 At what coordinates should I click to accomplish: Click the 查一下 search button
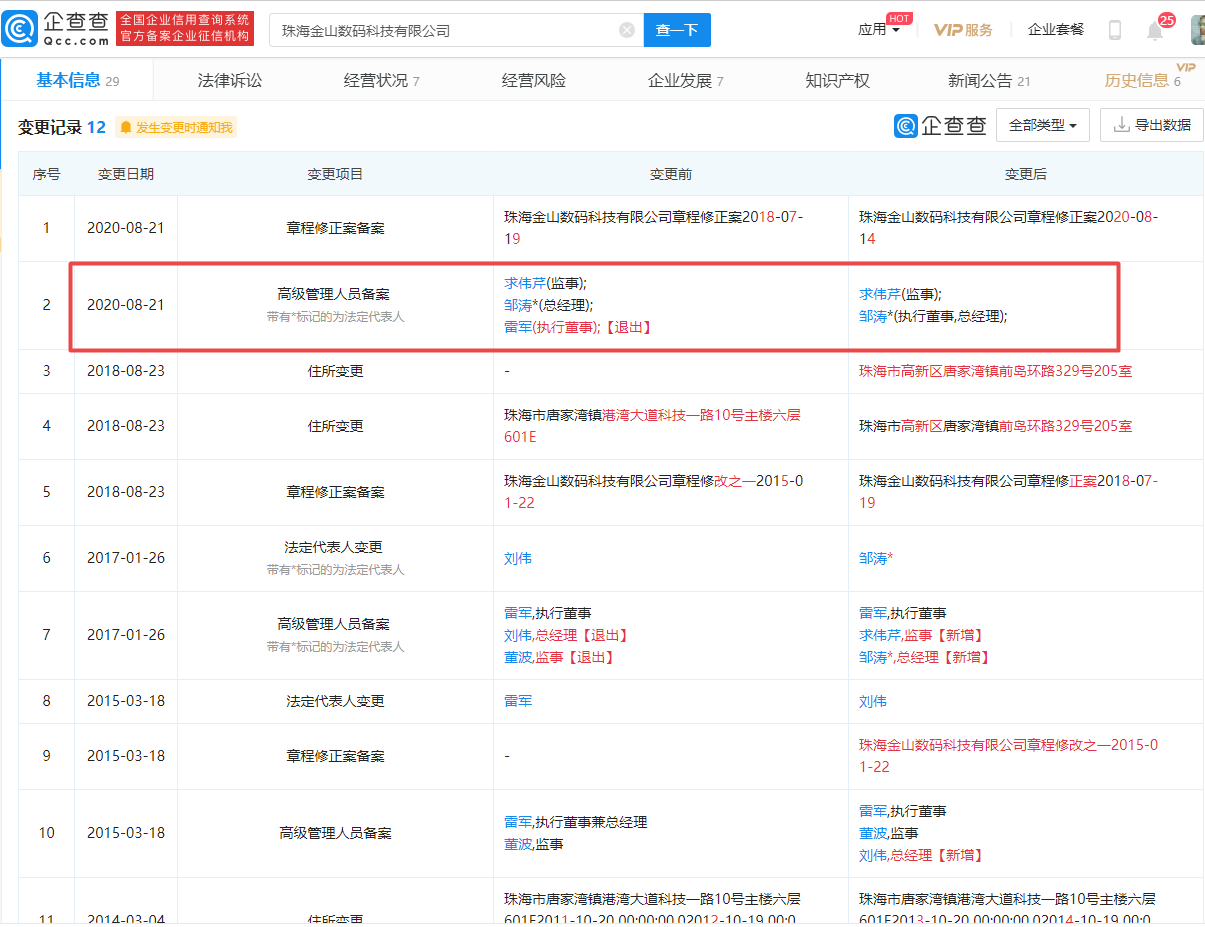click(677, 30)
